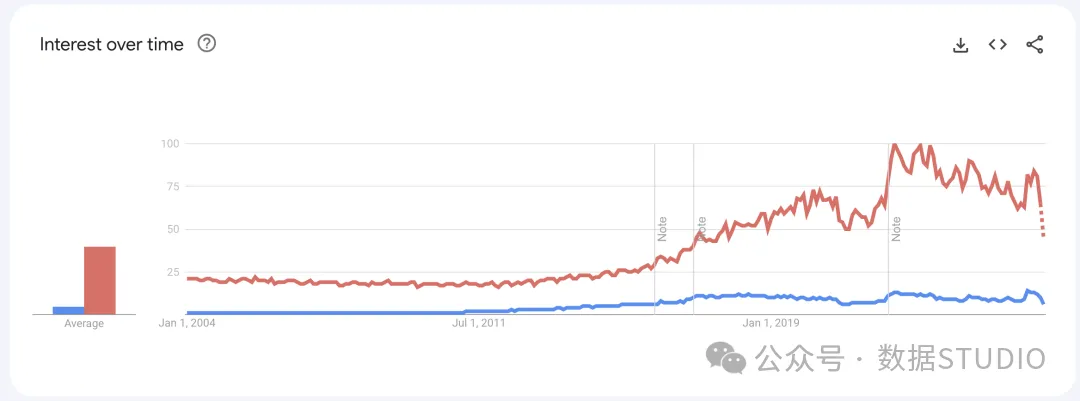This screenshot has width=1080, height=401.
Task: Click the Jan 1, 2004 axis label
Action: pyautogui.click(x=188, y=323)
